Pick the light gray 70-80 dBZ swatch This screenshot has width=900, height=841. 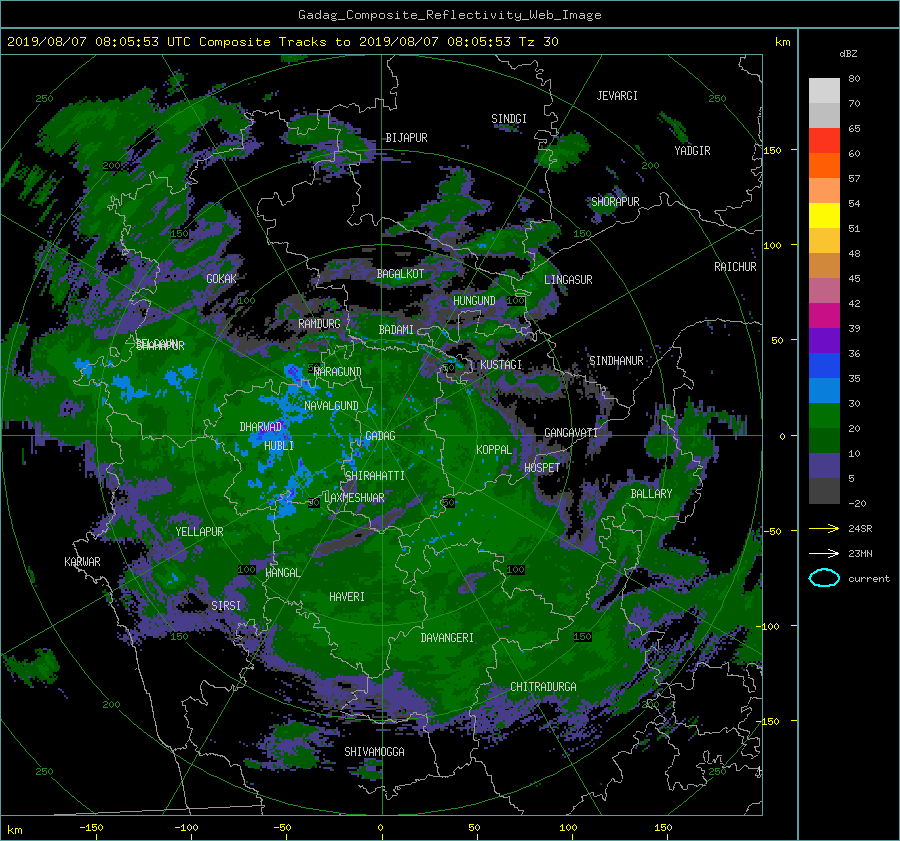(824, 91)
